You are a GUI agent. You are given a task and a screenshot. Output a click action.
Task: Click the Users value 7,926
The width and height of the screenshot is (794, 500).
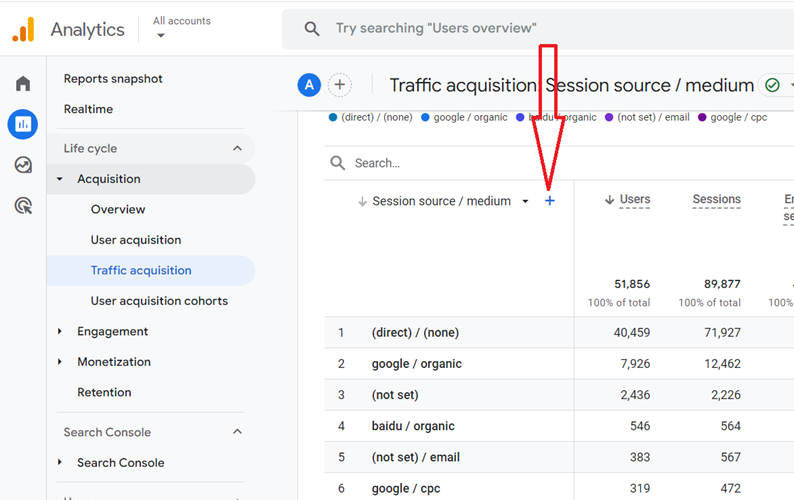pyautogui.click(x=635, y=364)
